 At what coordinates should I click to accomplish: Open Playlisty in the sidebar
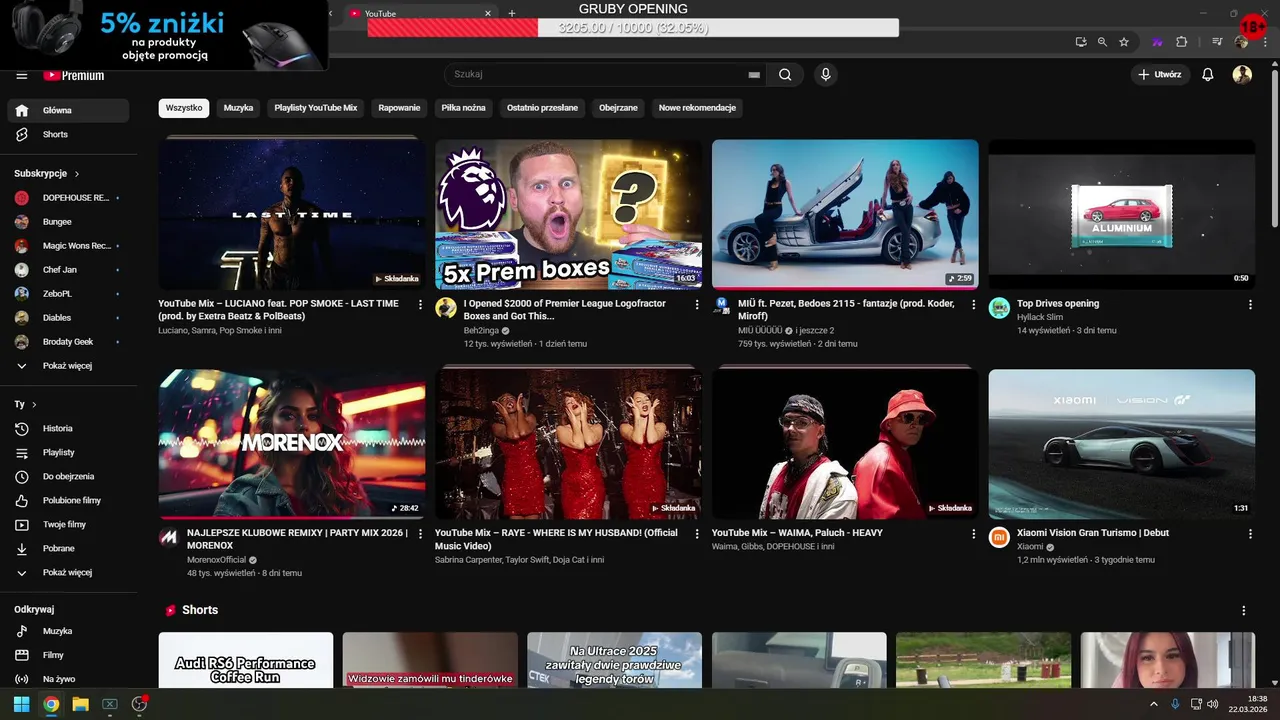(68, 452)
